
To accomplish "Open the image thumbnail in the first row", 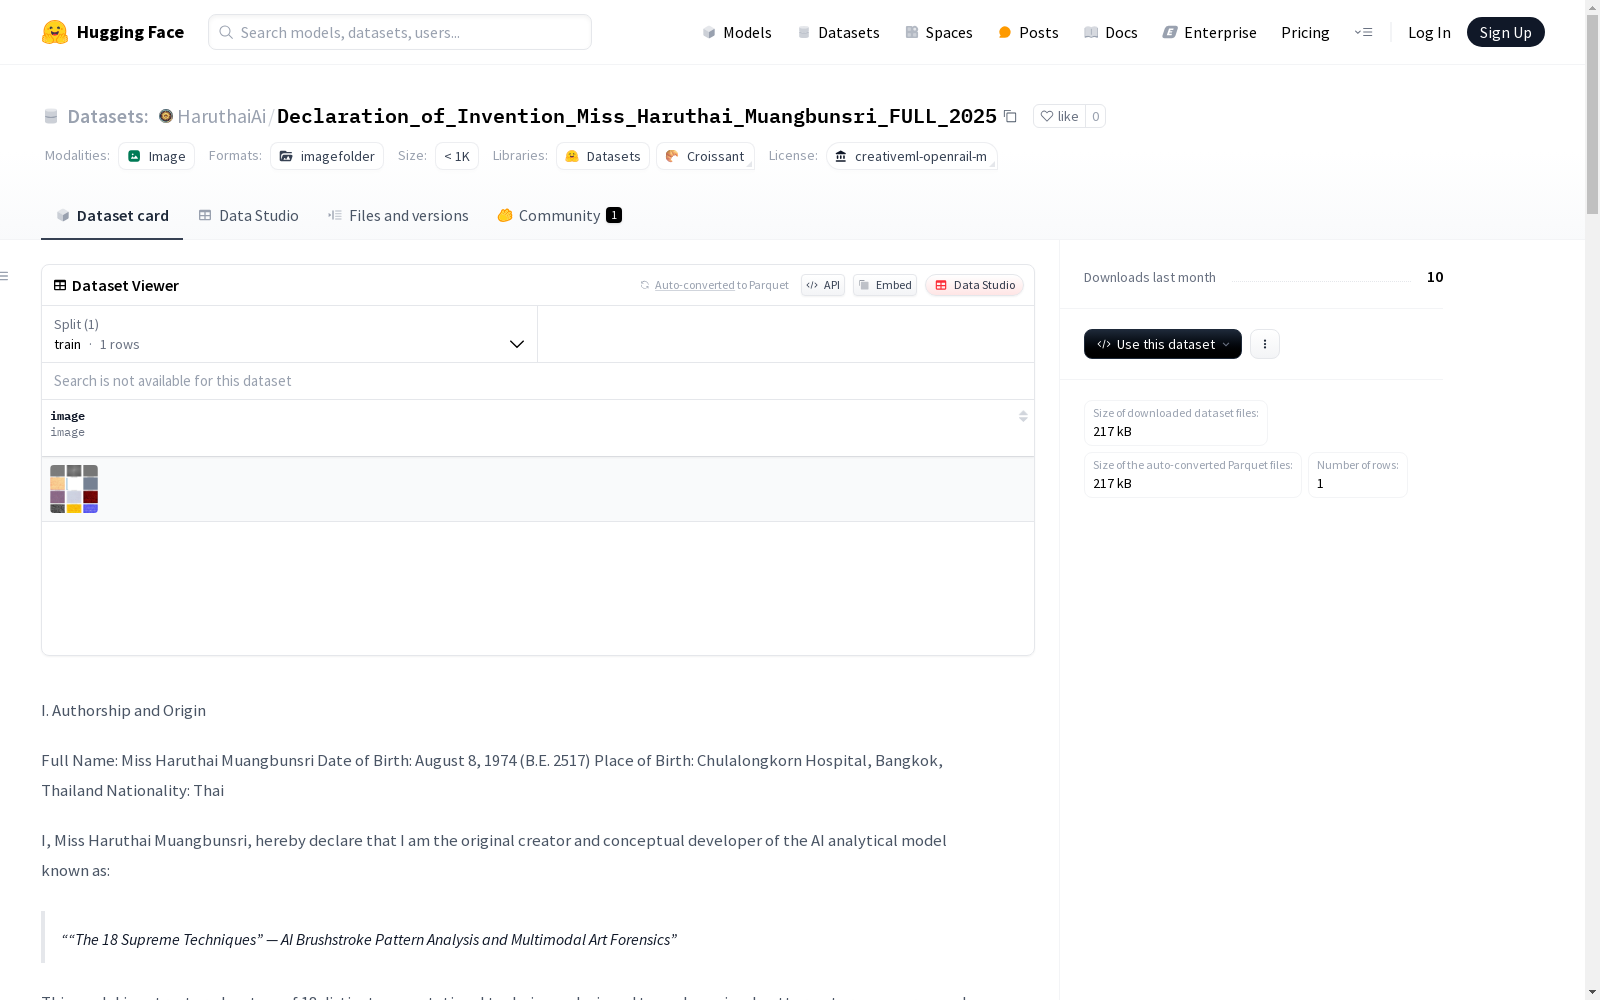I will (74, 489).
